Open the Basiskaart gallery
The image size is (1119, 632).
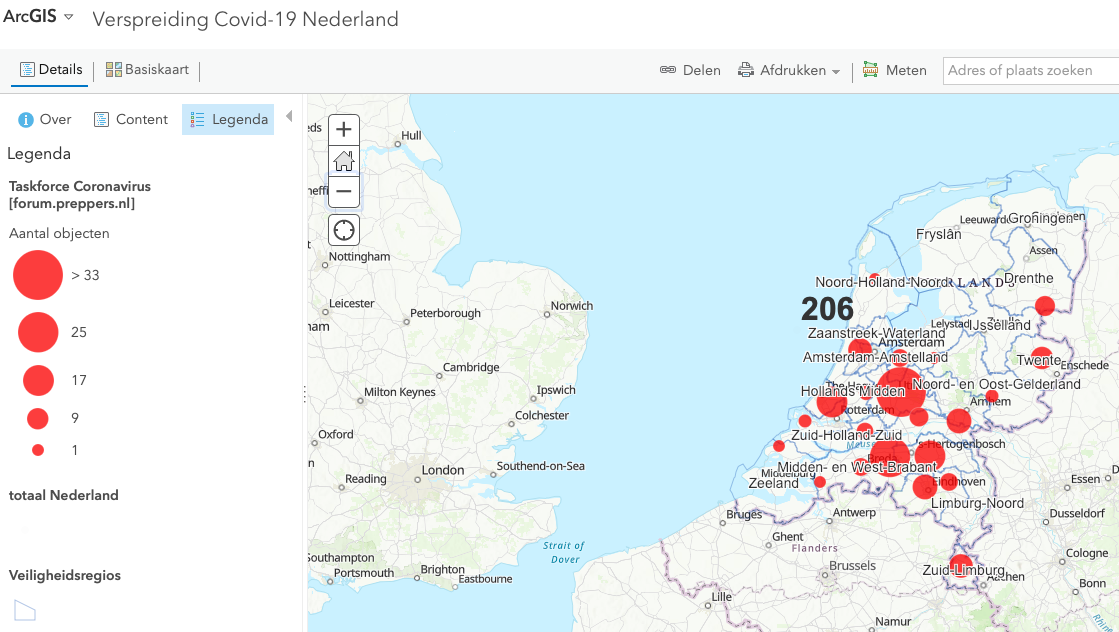click(x=147, y=70)
